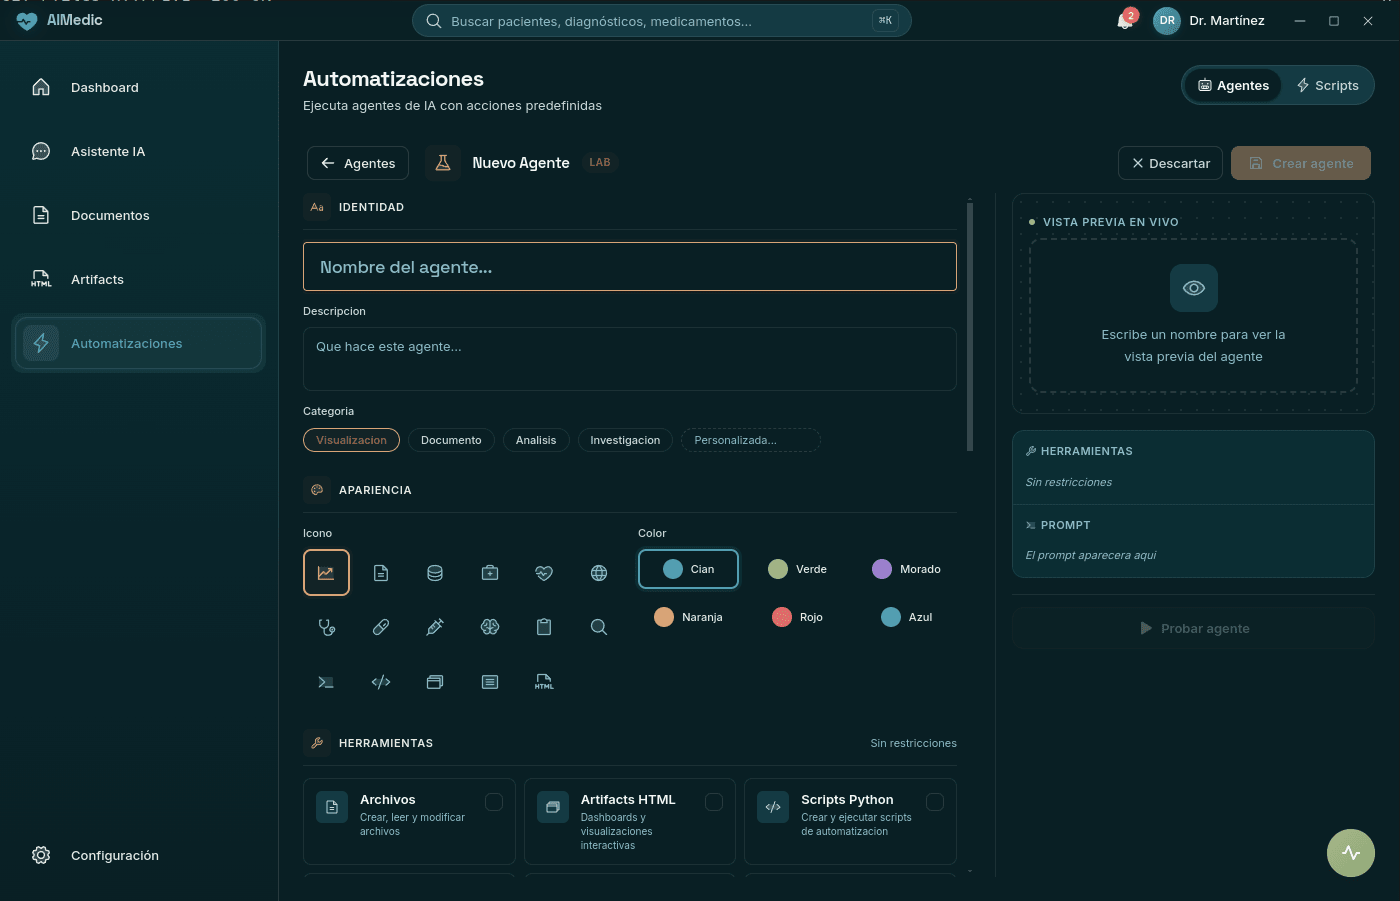Select the heart pulse icon
Viewport: 1400px width, 901px height.
tap(543, 573)
